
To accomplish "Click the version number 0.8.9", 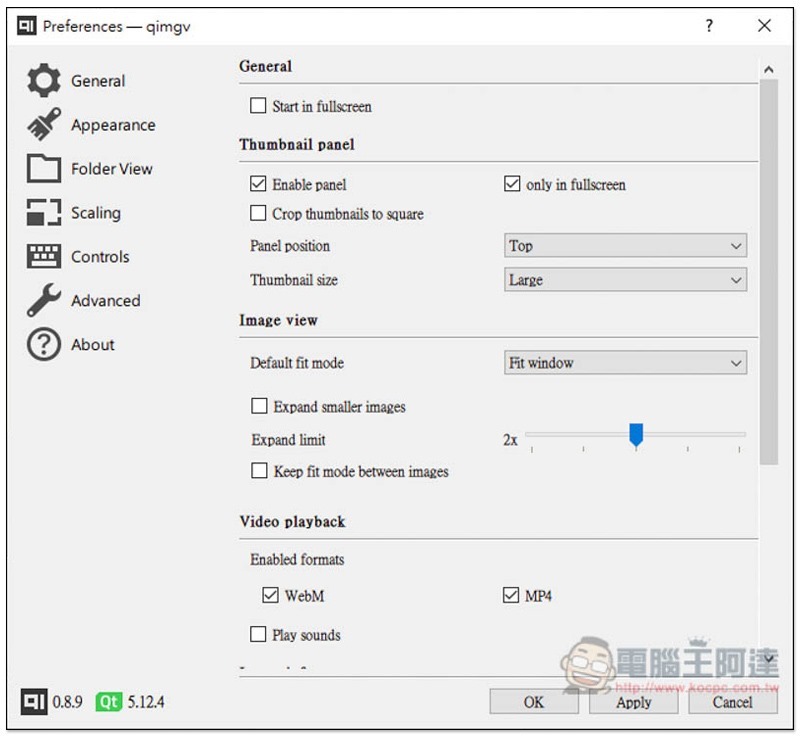I will [67, 702].
